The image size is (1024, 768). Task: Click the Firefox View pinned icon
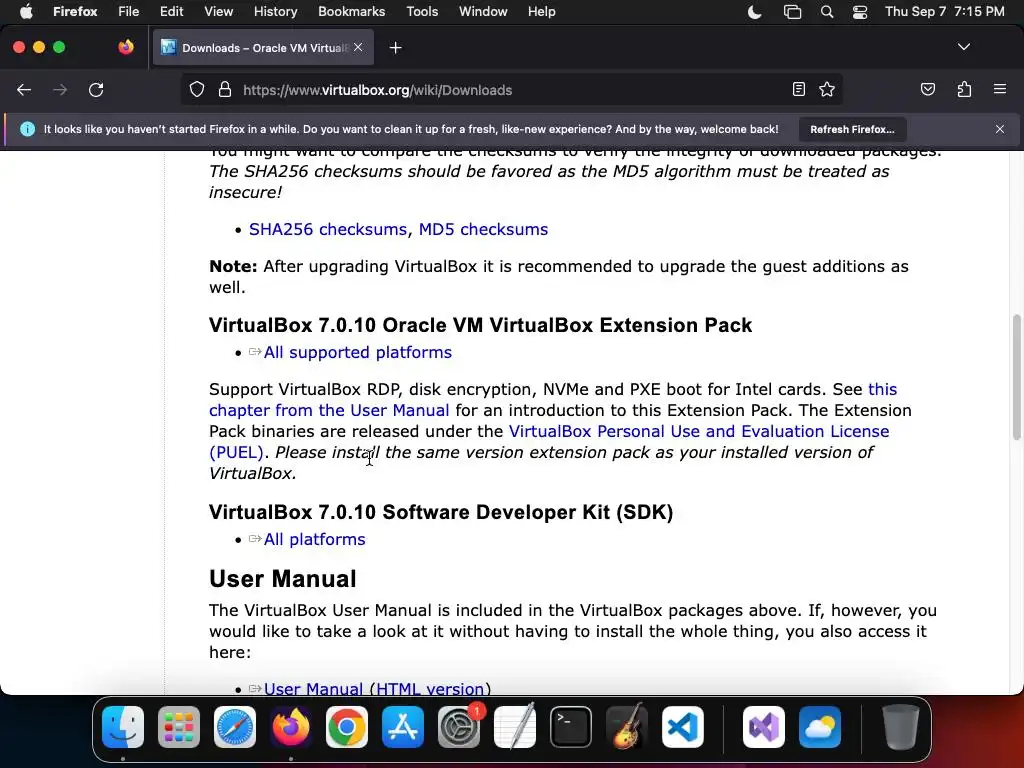click(x=126, y=47)
